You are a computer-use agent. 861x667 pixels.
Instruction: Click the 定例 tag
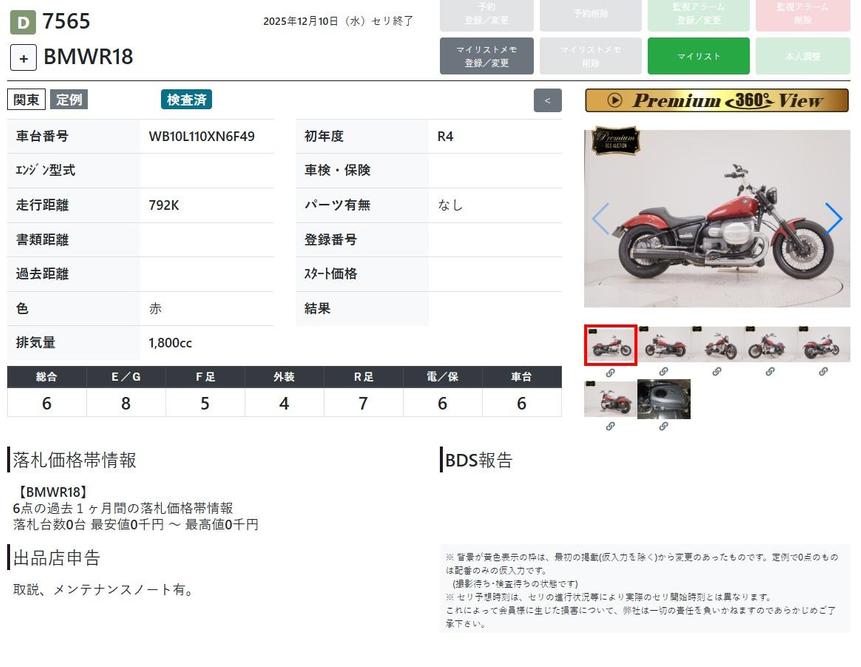pos(69,100)
